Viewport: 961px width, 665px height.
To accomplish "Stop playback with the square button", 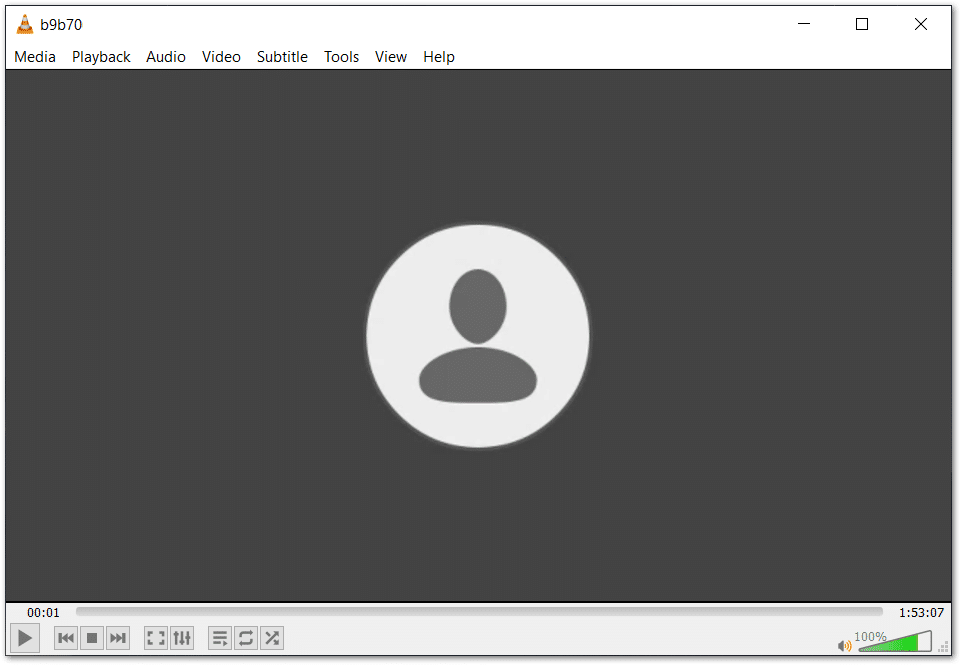I will [92, 638].
